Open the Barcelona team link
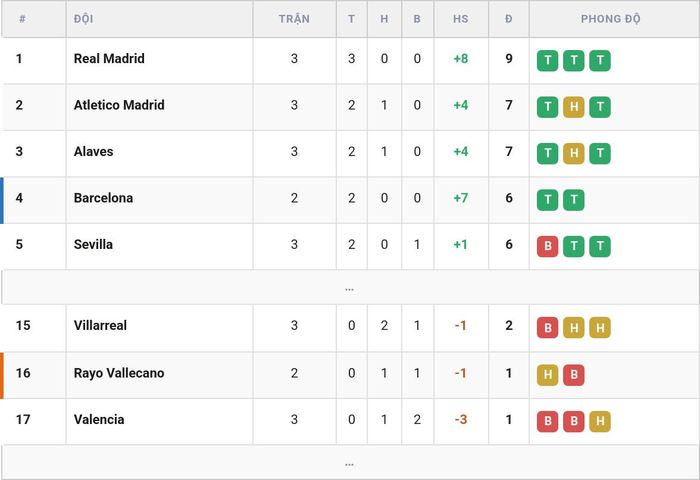Screen dimensions: 700x480 click(x=103, y=198)
